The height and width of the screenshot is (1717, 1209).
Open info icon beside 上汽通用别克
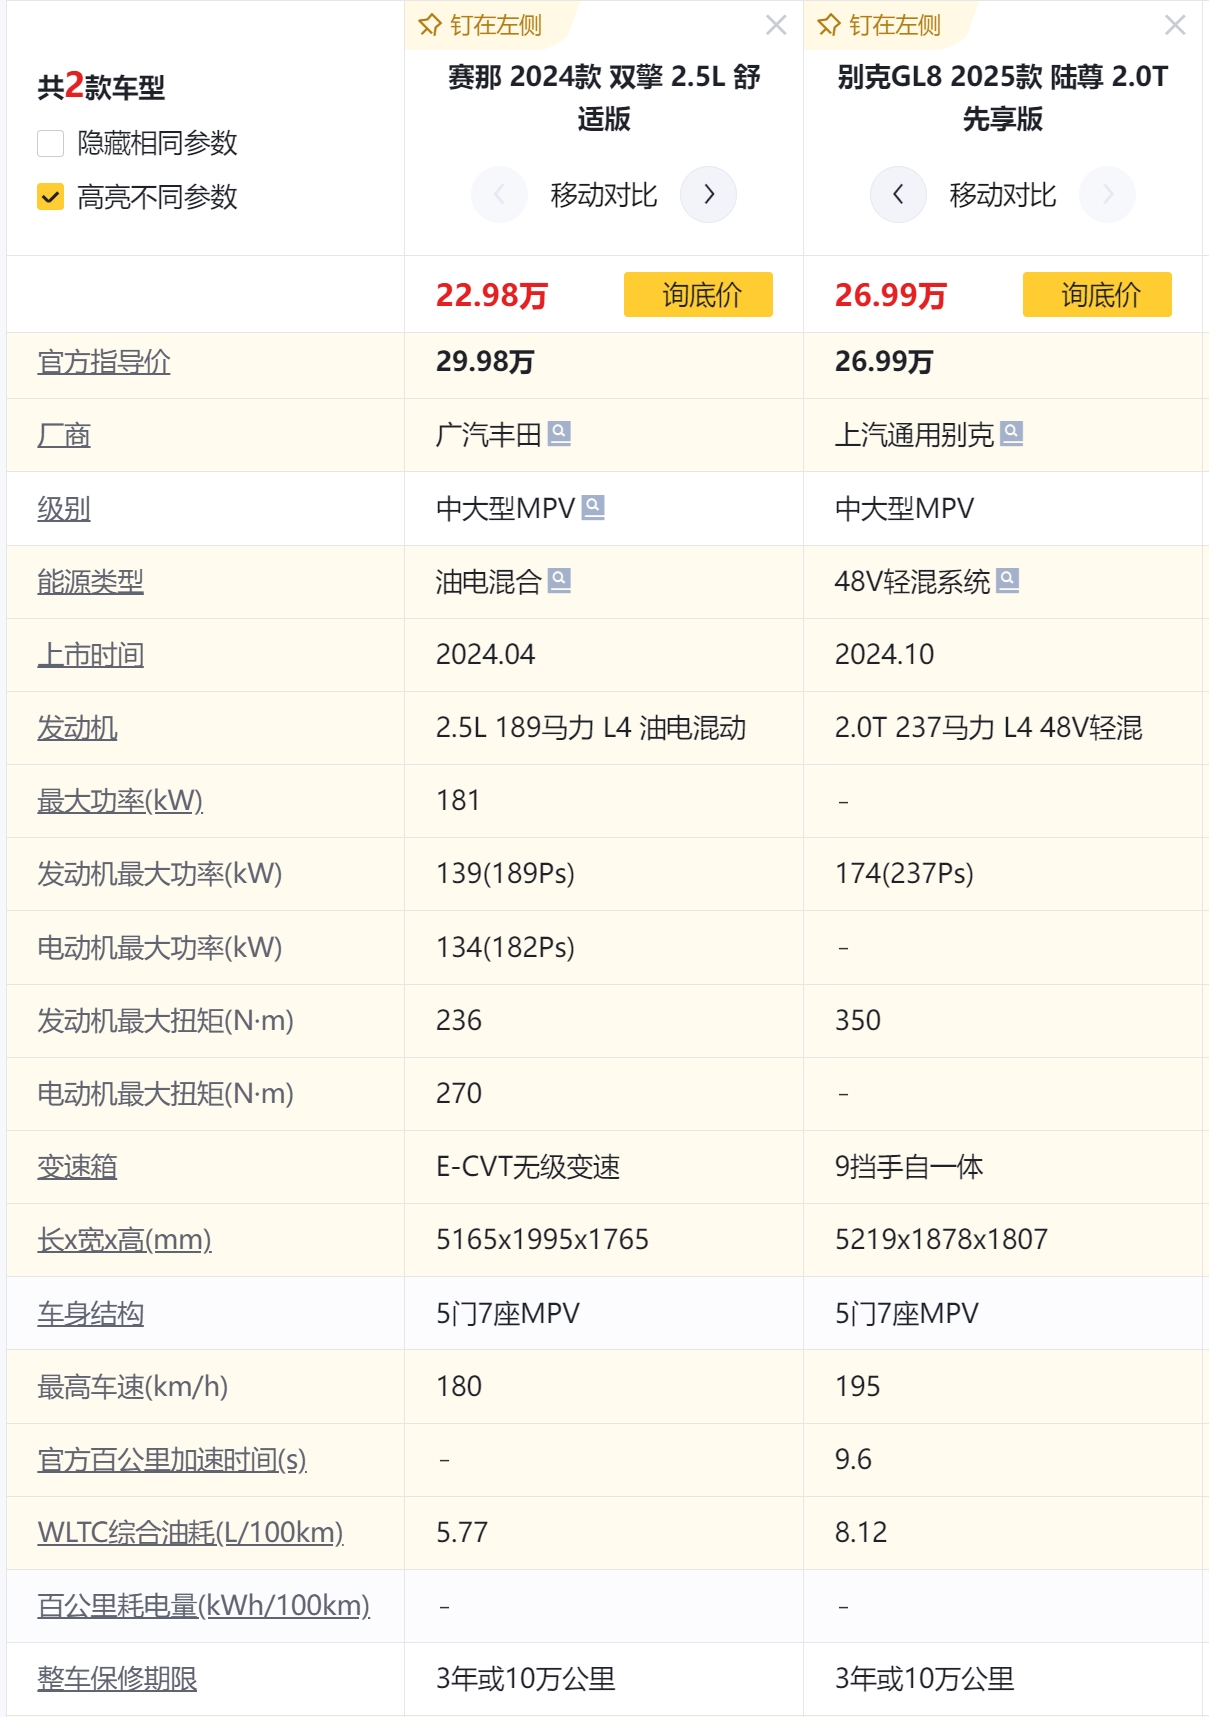pyautogui.click(x=1012, y=433)
